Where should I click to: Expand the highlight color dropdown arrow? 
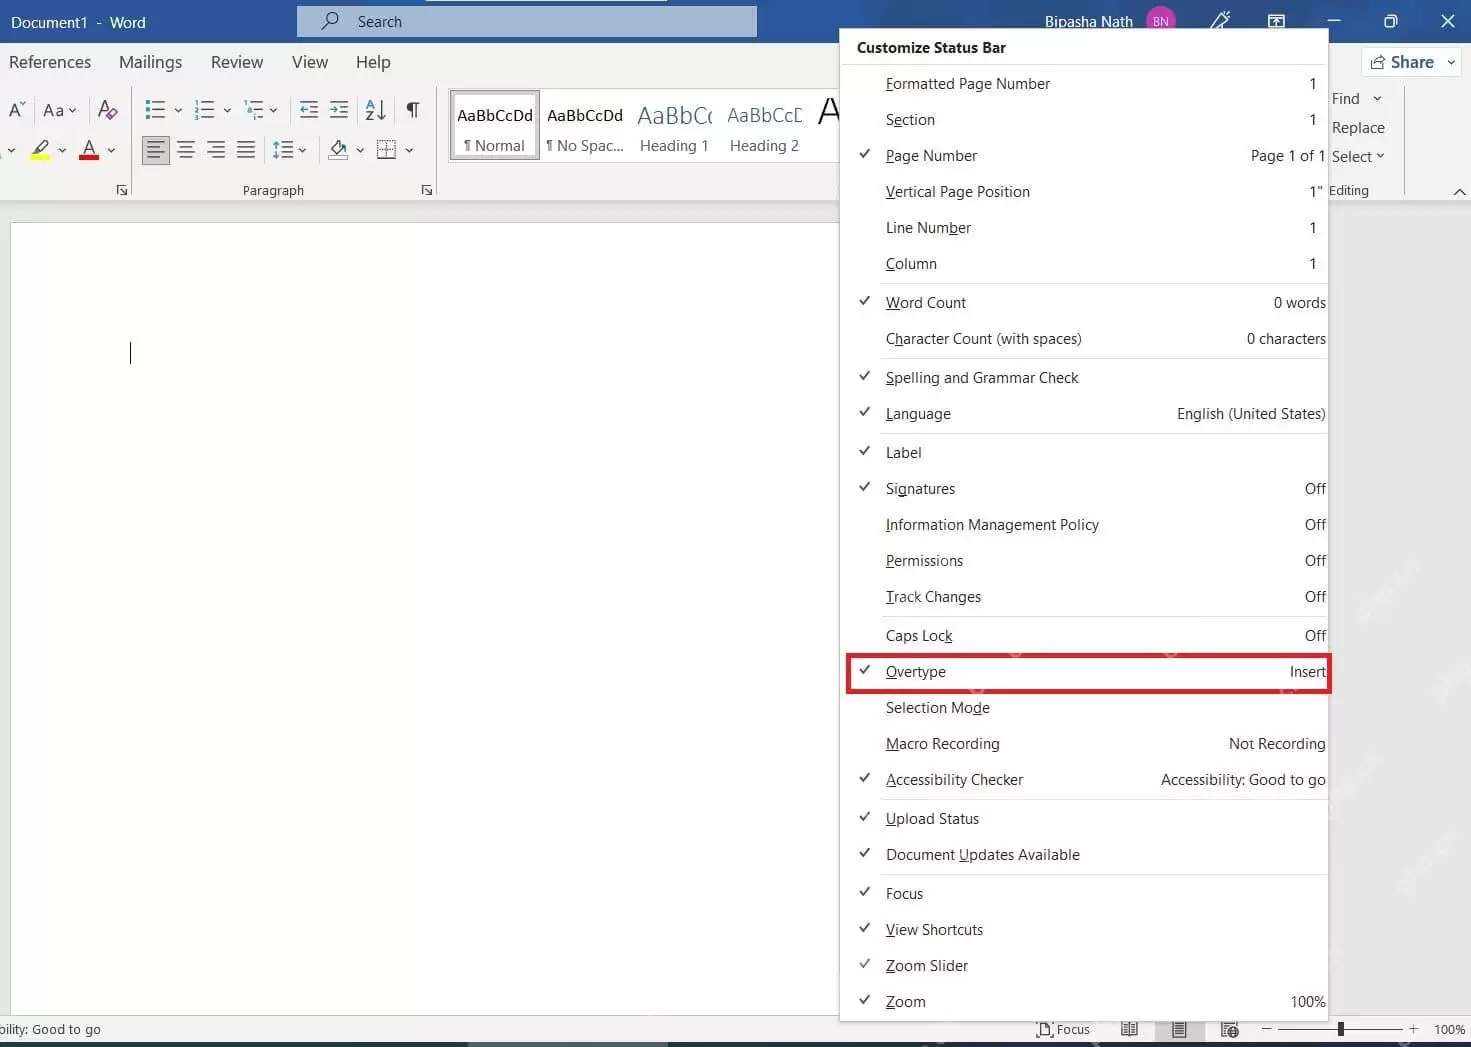[62, 150]
